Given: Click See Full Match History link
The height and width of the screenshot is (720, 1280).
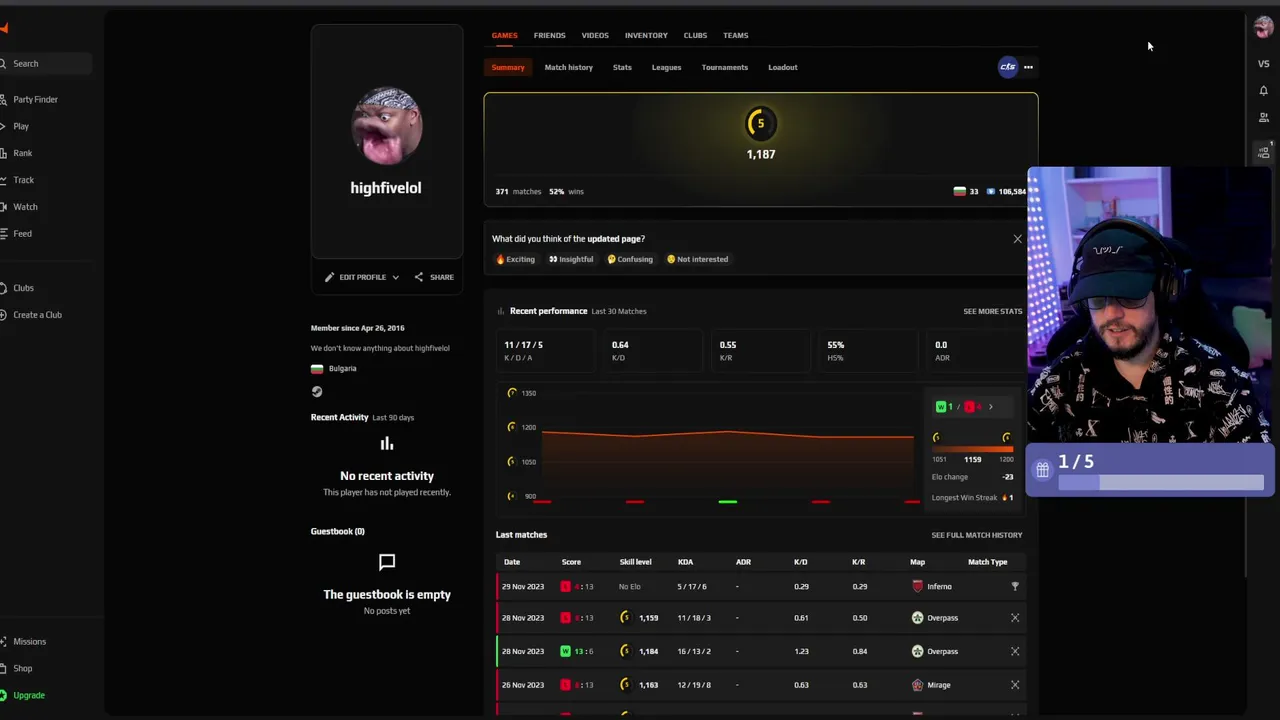Looking at the screenshot, I should pyautogui.click(x=976, y=536).
